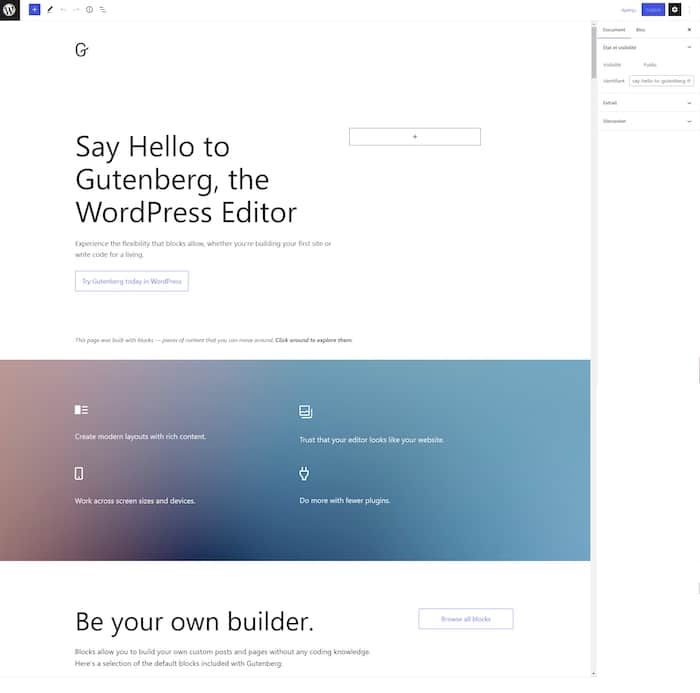Close the settings sidebar with X
Image resolution: width=700 pixels, height=693 pixels.
click(x=689, y=29)
